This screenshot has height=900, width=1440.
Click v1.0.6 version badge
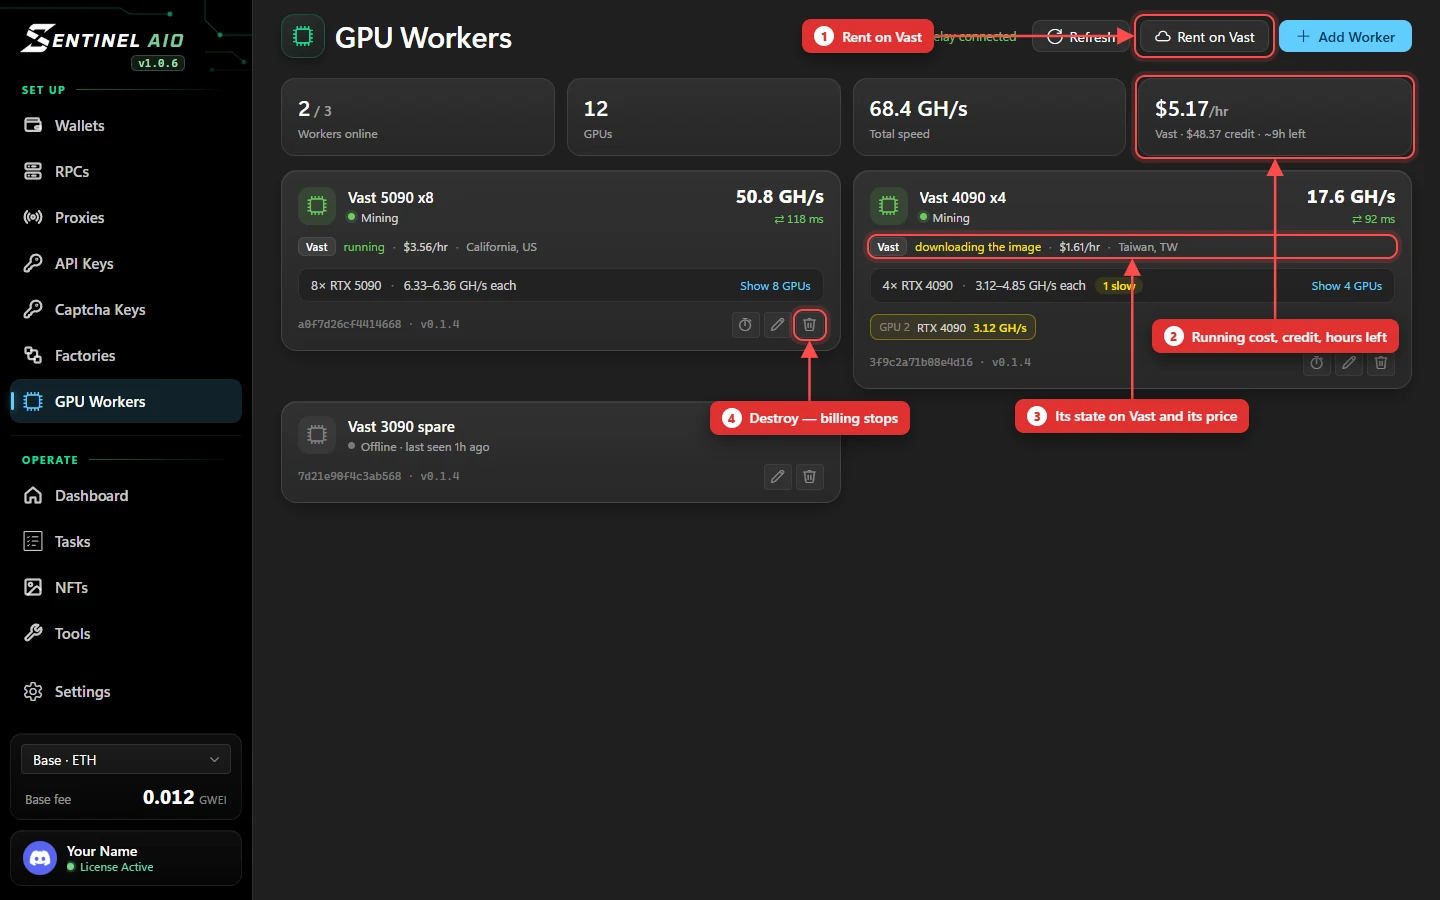coord(158,63)
